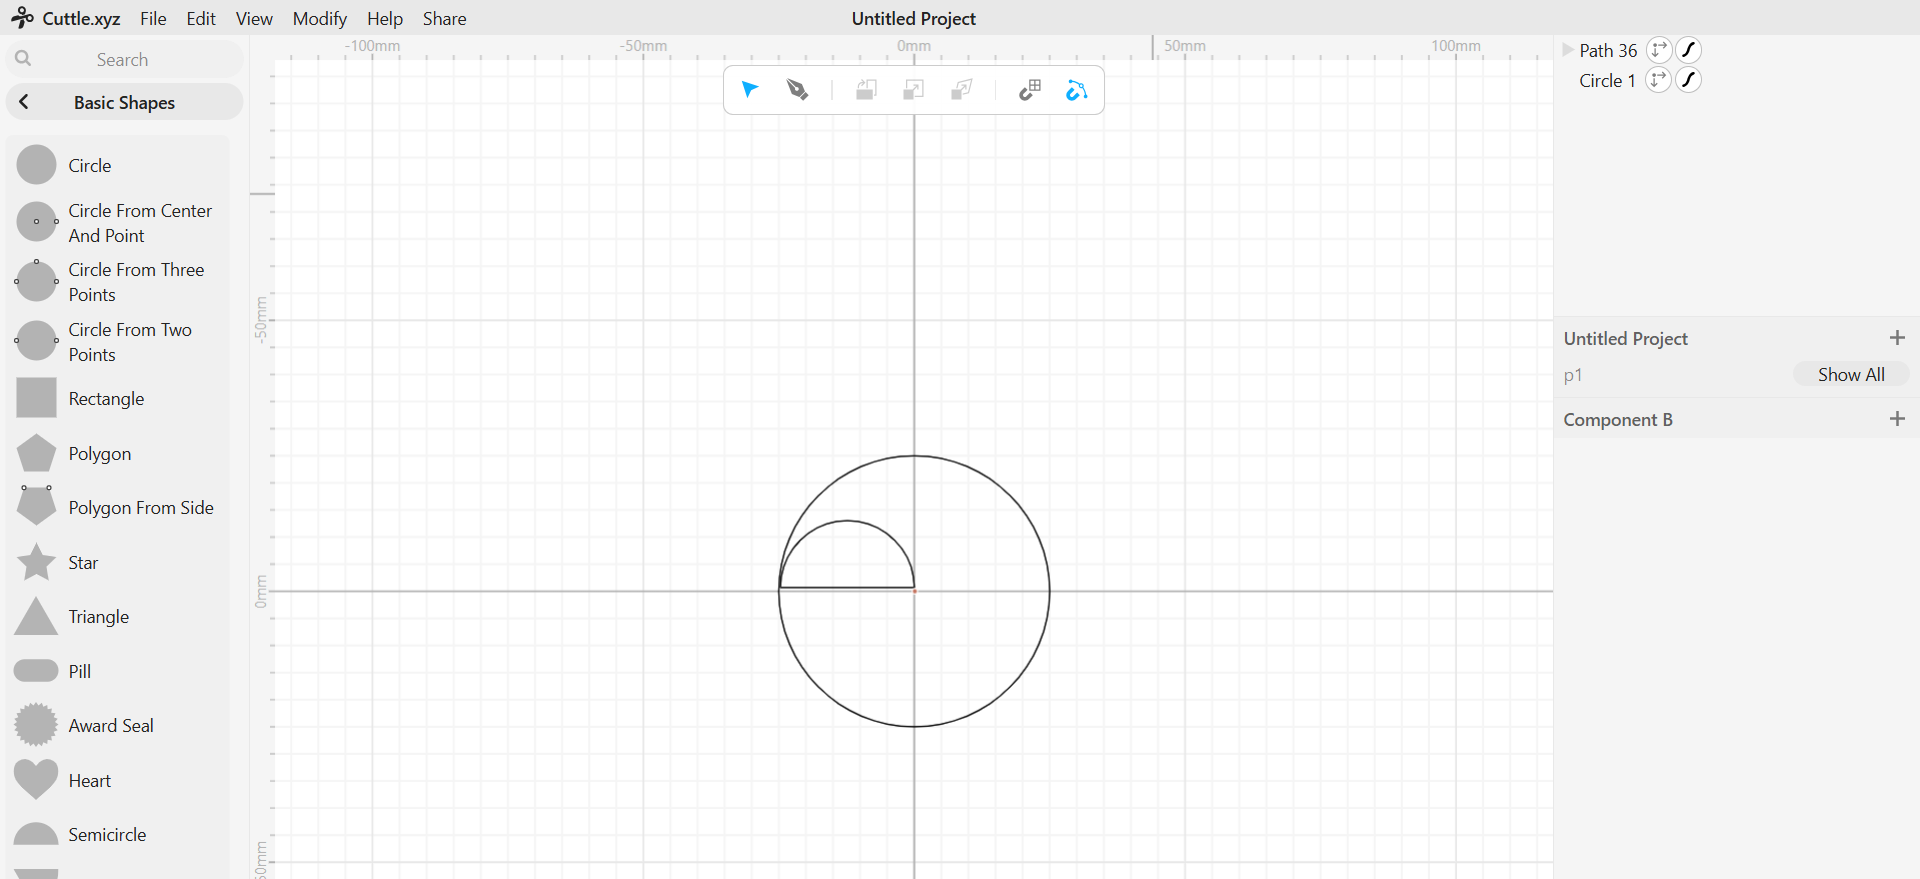Click the Show All button
Viewport: 1920px width, 879px height.
point(1851,374)
